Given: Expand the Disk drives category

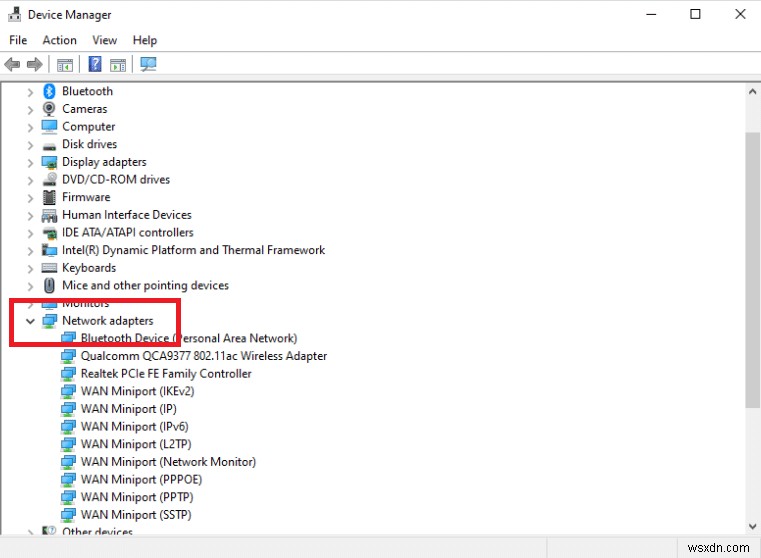Looking at the screenshot, I should pyautogui.click(x=30, y=145).
